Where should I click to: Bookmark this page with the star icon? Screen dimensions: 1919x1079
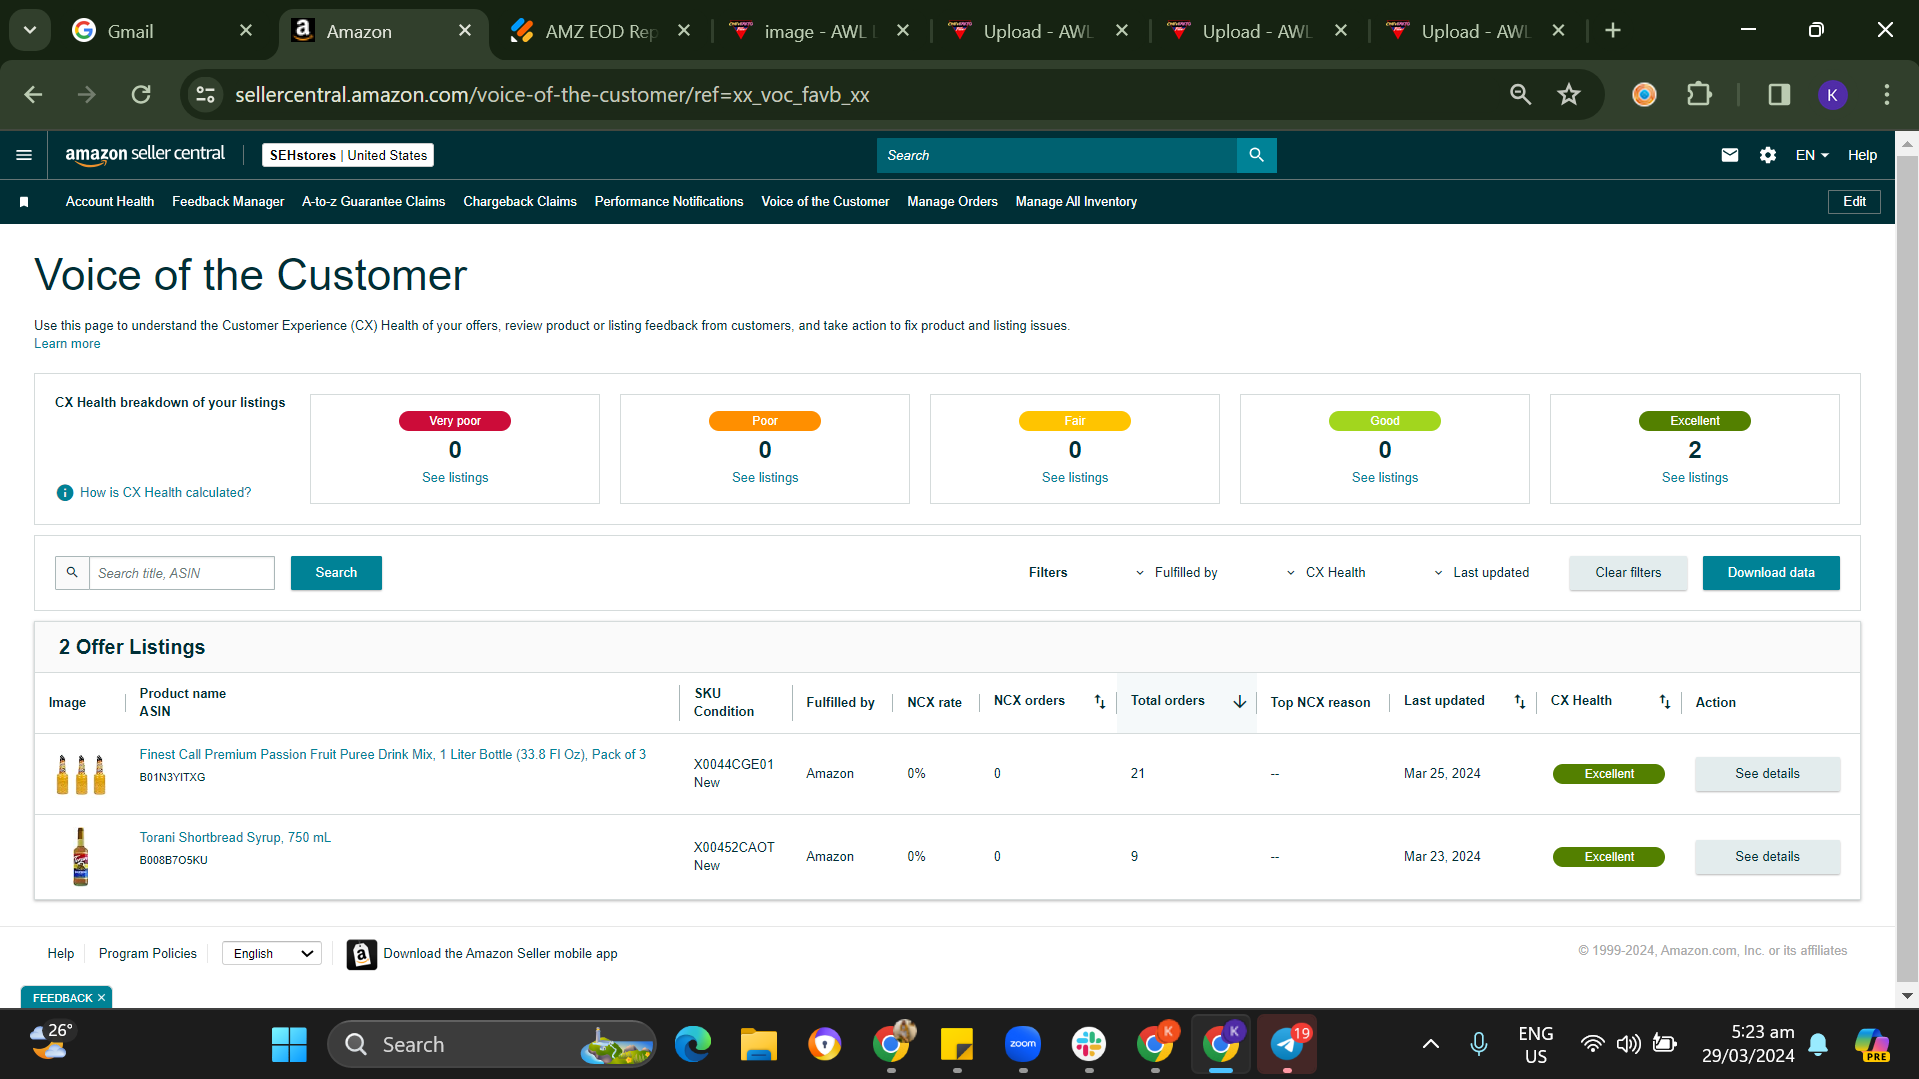[1569, 95]
